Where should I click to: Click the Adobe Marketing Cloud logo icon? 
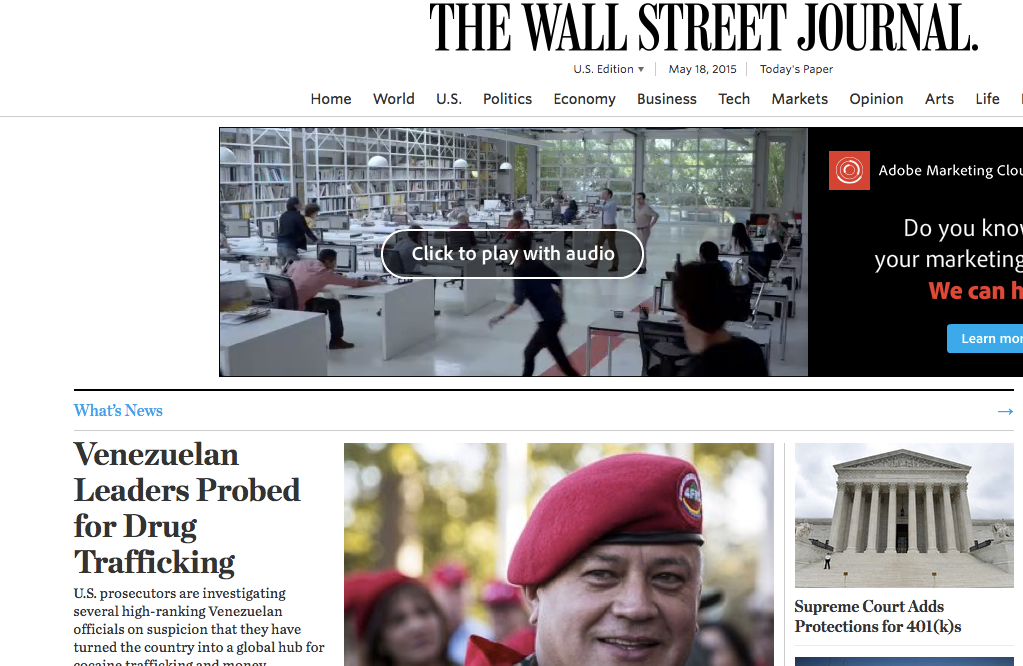(849, 170)
